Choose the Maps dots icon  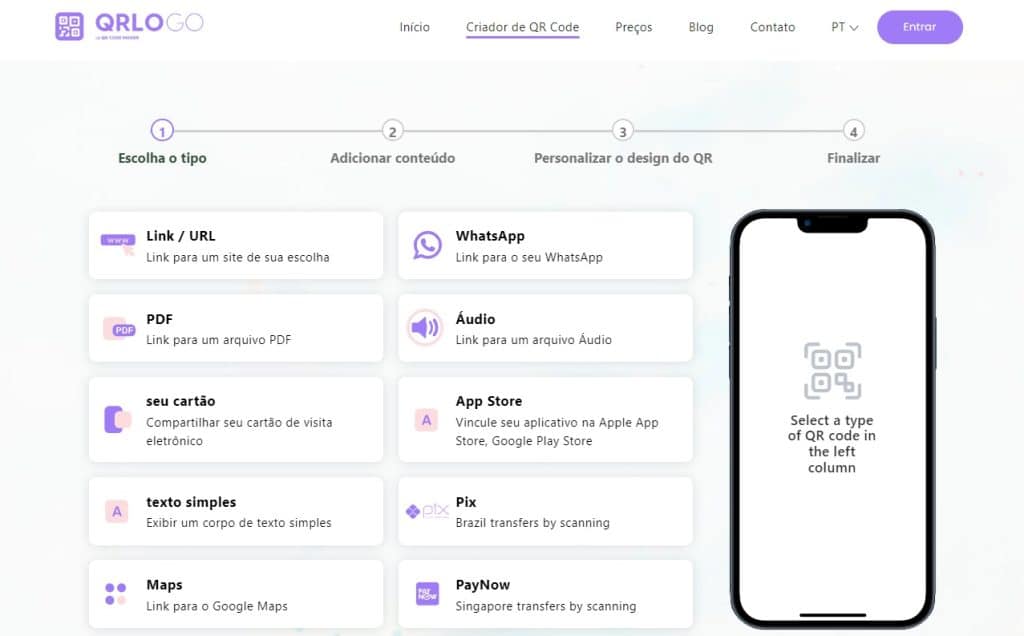116,594
